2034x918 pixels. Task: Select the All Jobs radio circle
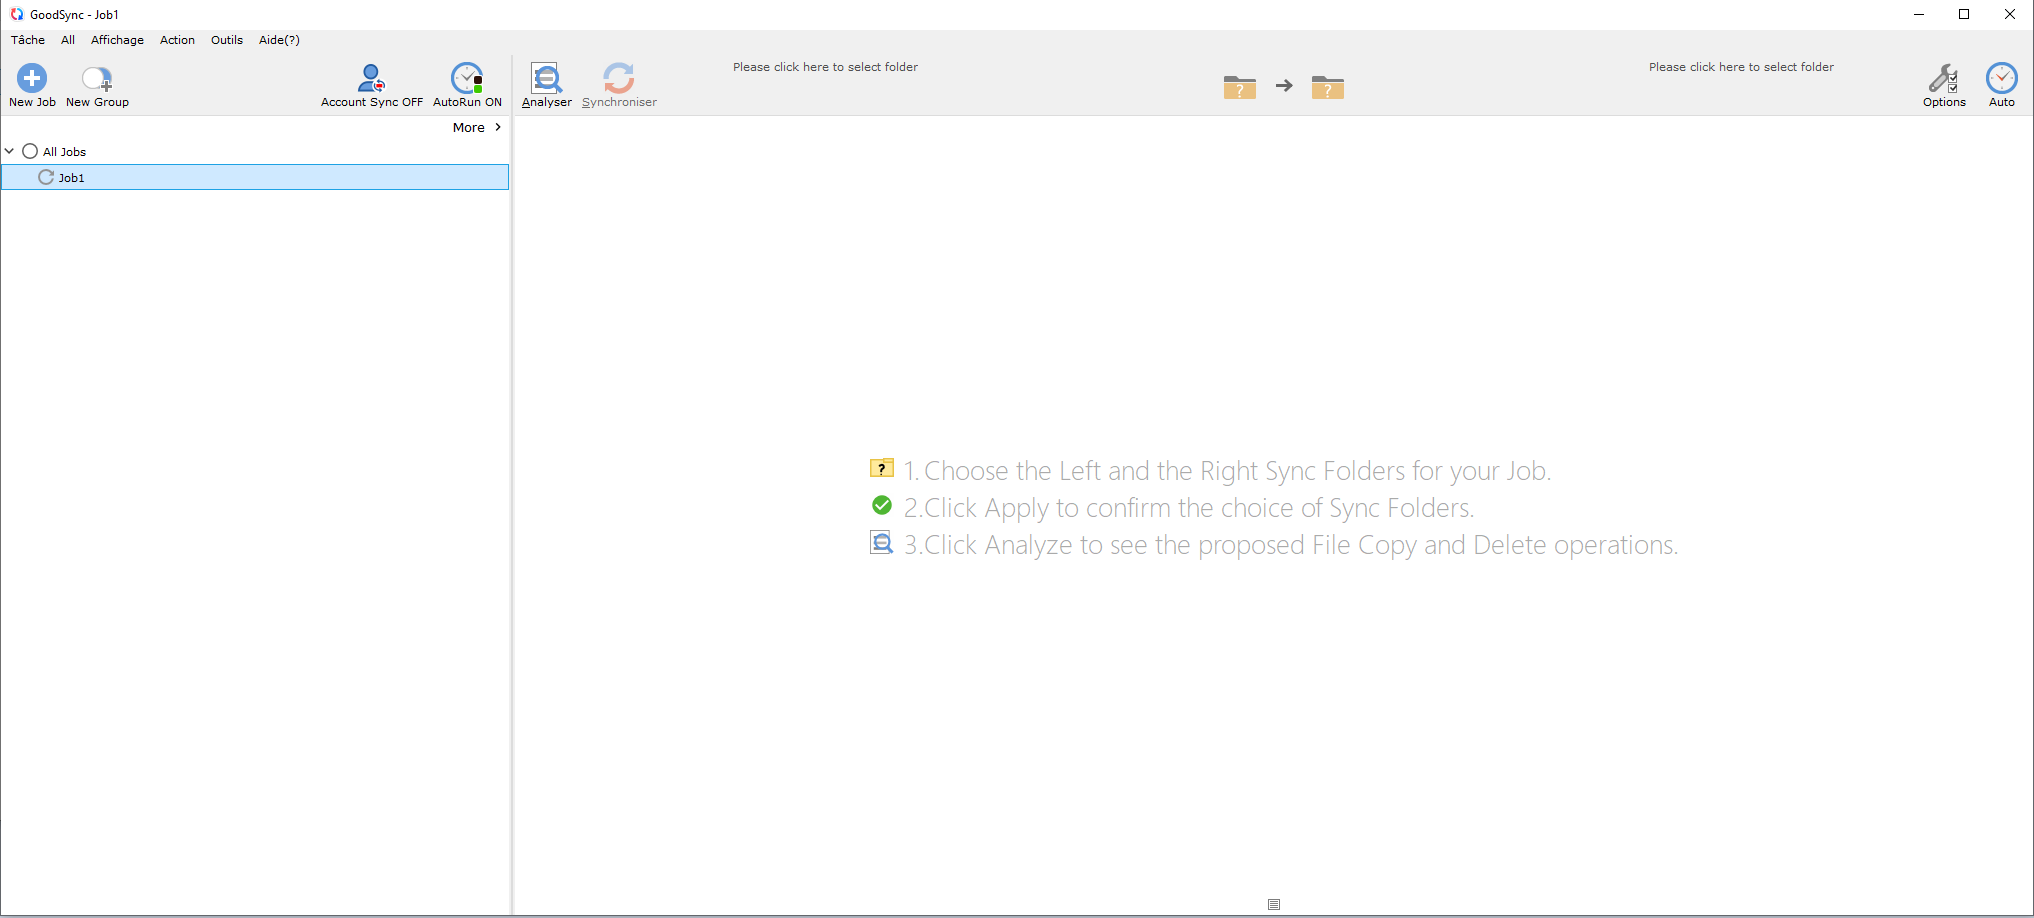(30, 151)
